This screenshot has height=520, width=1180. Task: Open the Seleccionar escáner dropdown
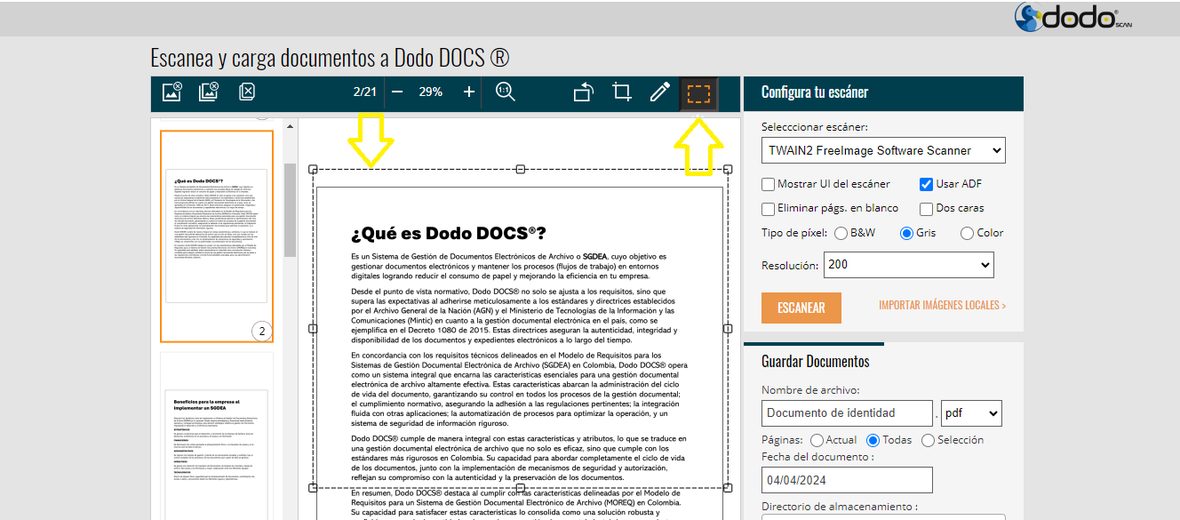[x=883, y=151]
